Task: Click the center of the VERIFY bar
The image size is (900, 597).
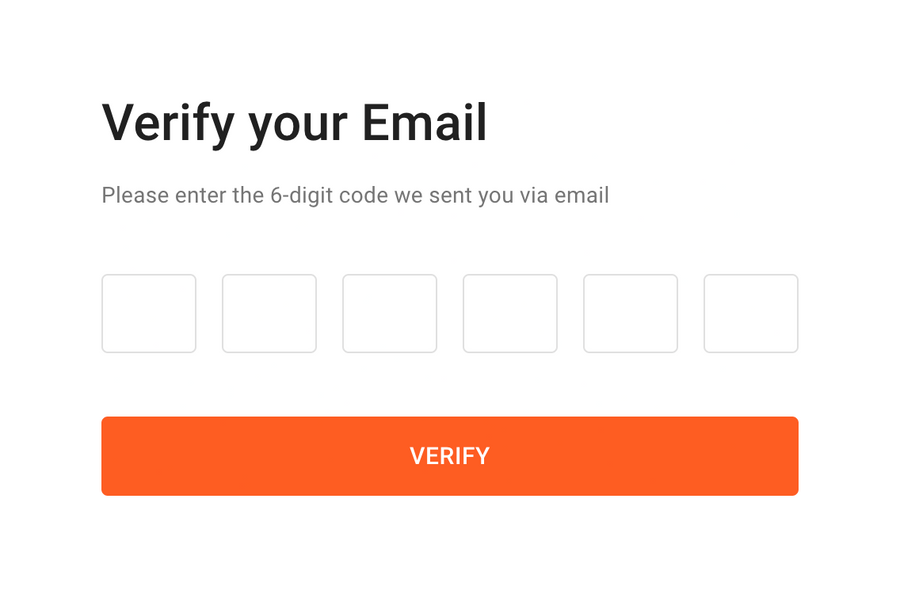Action: click(x=449, y=456)
